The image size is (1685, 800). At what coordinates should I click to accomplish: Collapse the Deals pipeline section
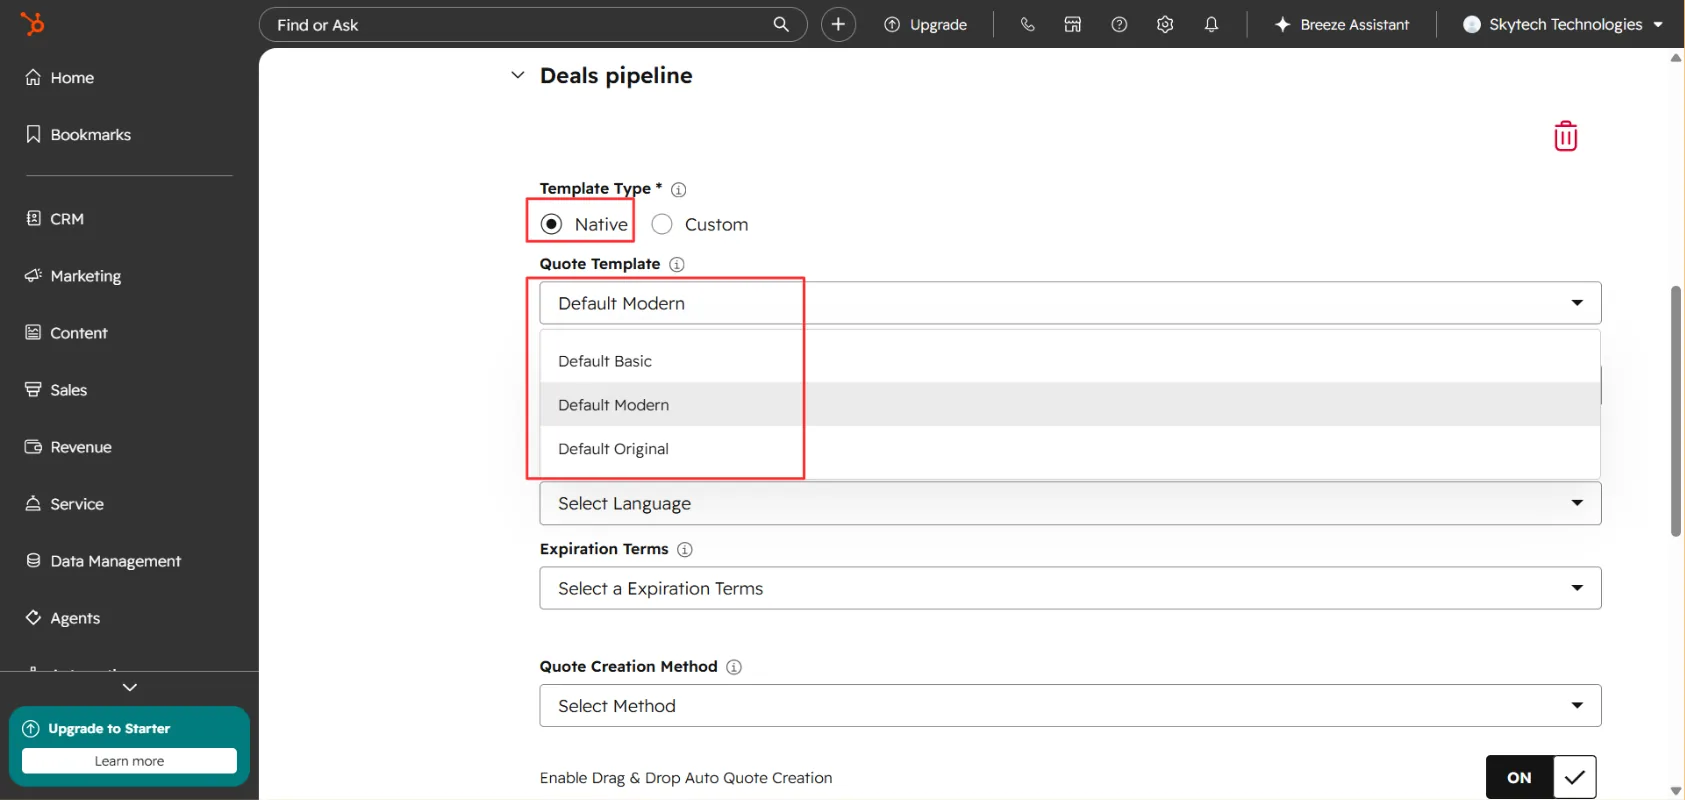point(517,75)
